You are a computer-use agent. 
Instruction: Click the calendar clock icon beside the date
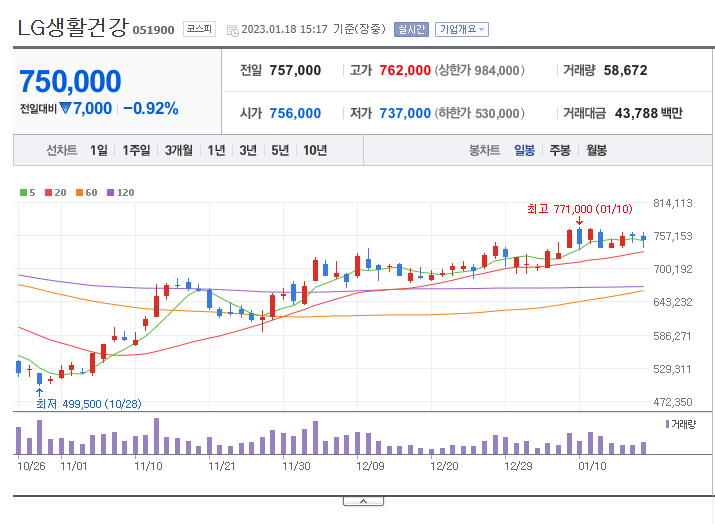pos(233,31)
